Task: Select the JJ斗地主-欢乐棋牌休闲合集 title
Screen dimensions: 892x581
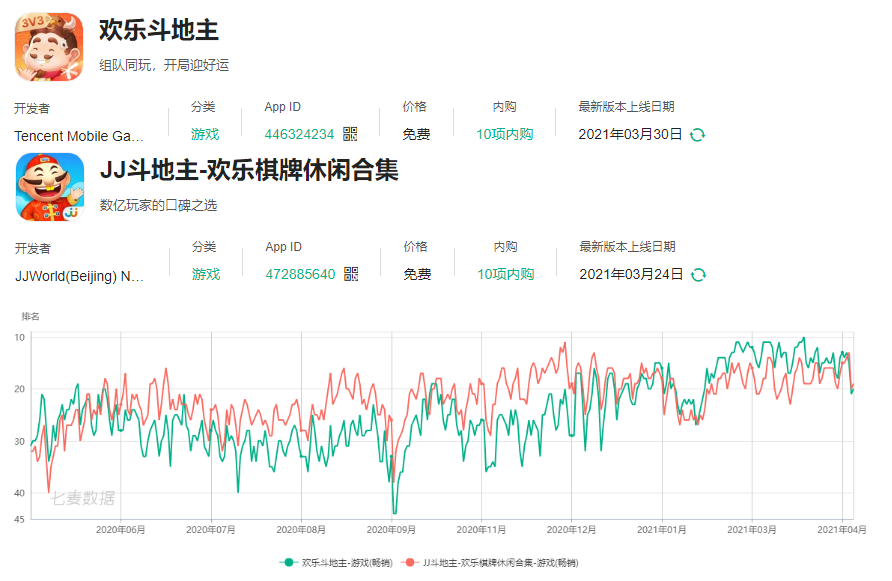Action: (249, 170)
